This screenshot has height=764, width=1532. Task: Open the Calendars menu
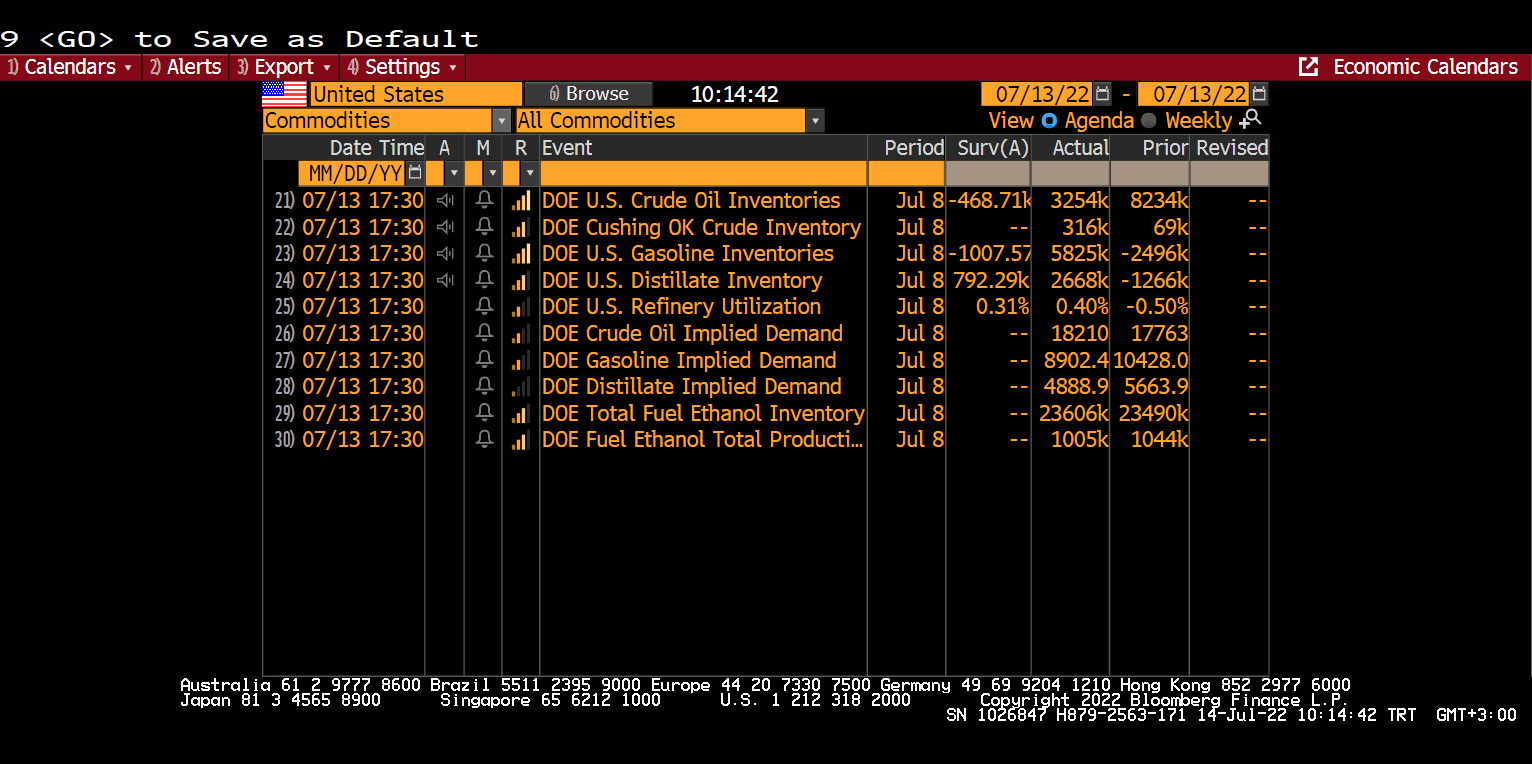(x=70, y=67)
